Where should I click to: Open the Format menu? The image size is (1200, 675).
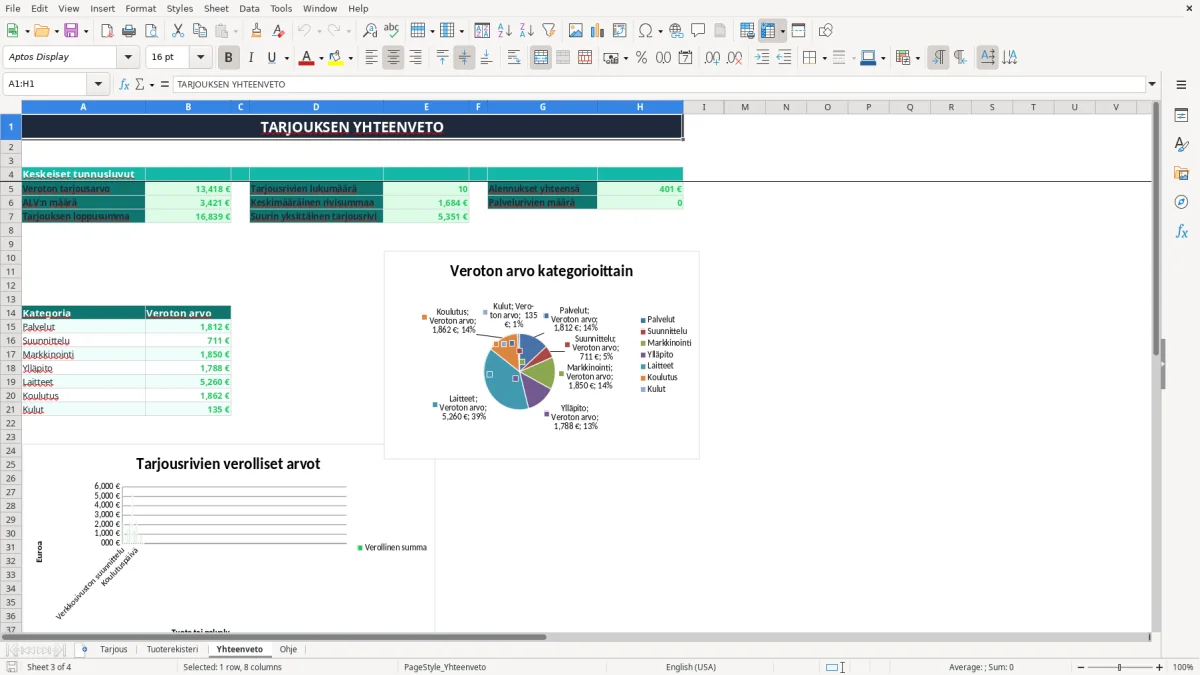coord(141,8)
